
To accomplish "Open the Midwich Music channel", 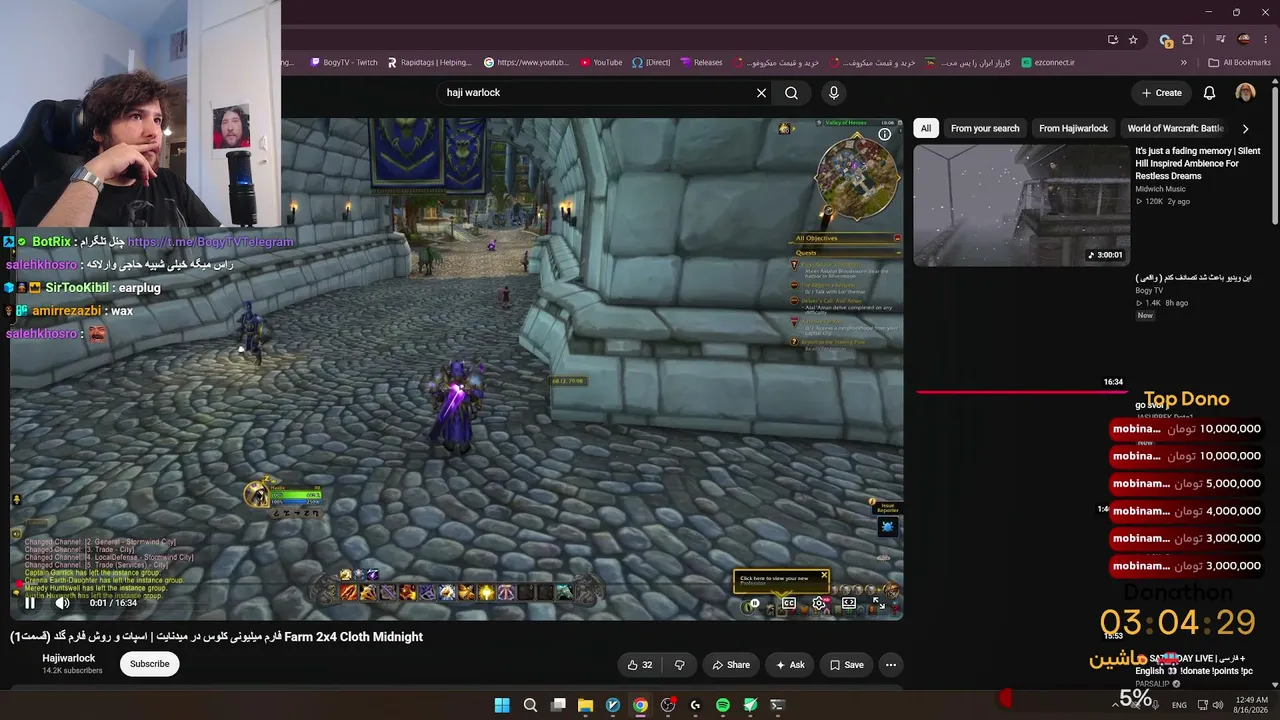I will (1160, 189).
